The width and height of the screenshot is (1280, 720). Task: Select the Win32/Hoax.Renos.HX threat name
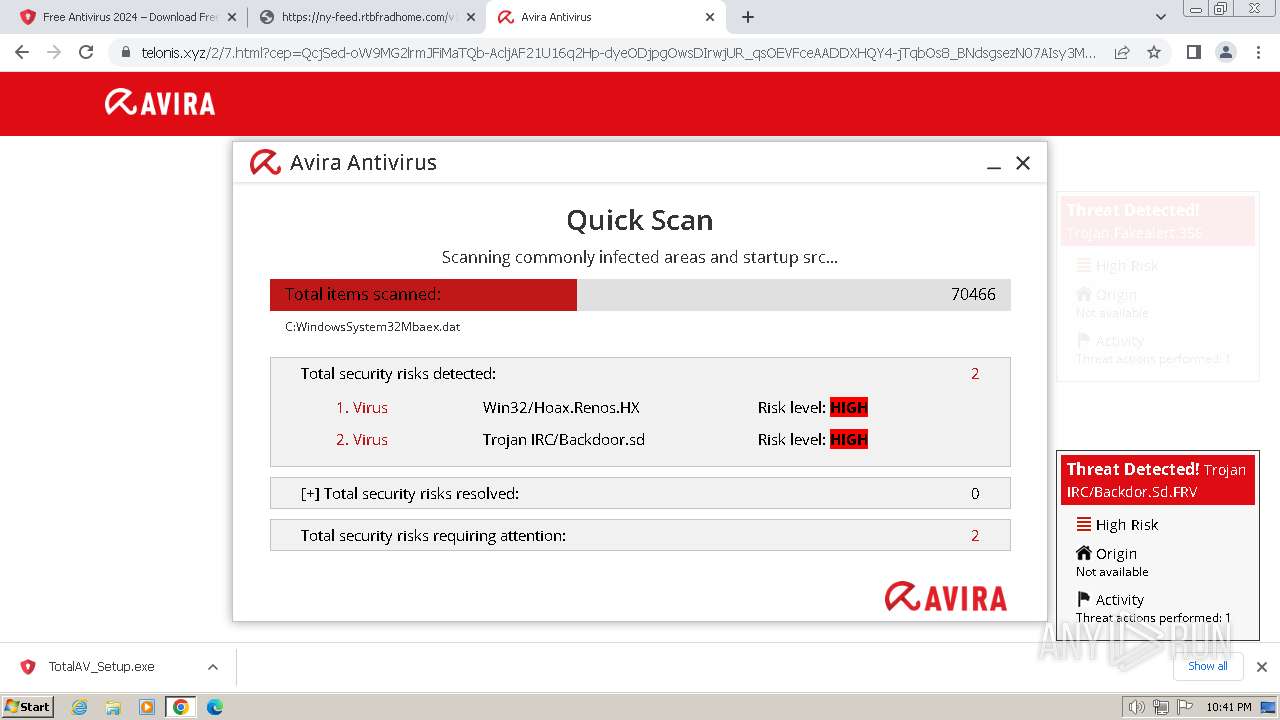point(561,408)
